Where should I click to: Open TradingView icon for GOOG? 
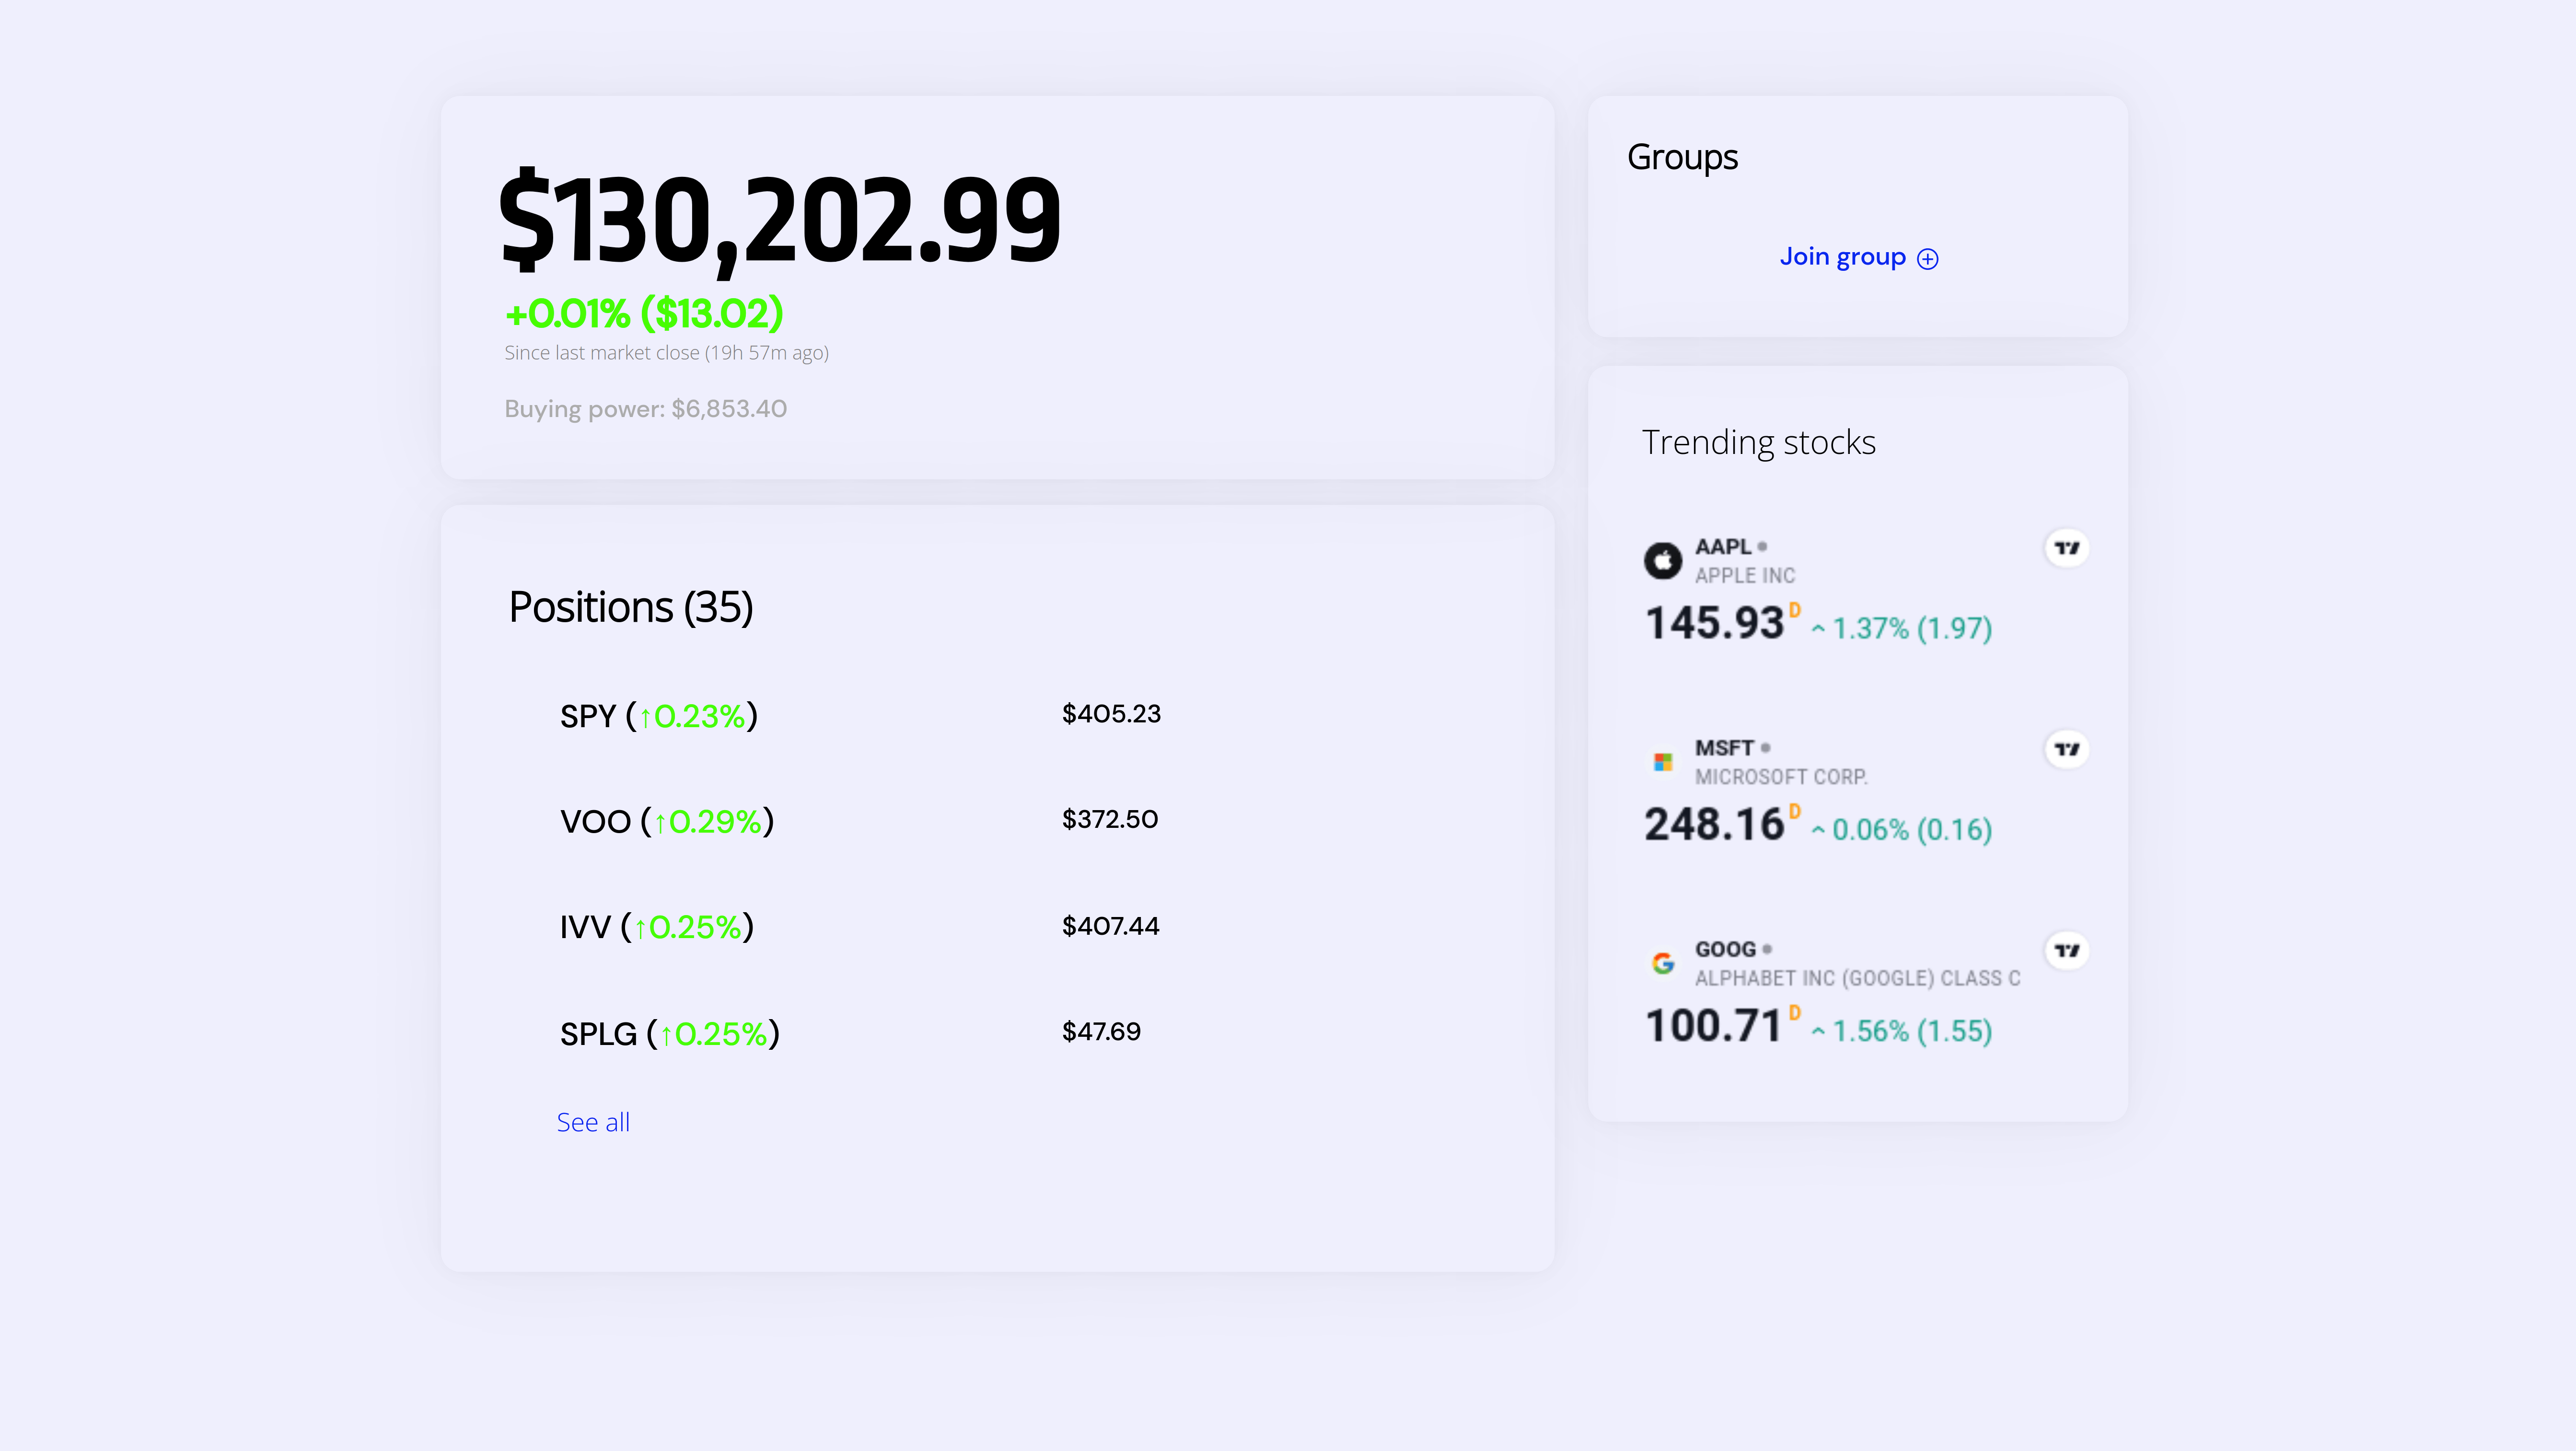(2066, 951)
